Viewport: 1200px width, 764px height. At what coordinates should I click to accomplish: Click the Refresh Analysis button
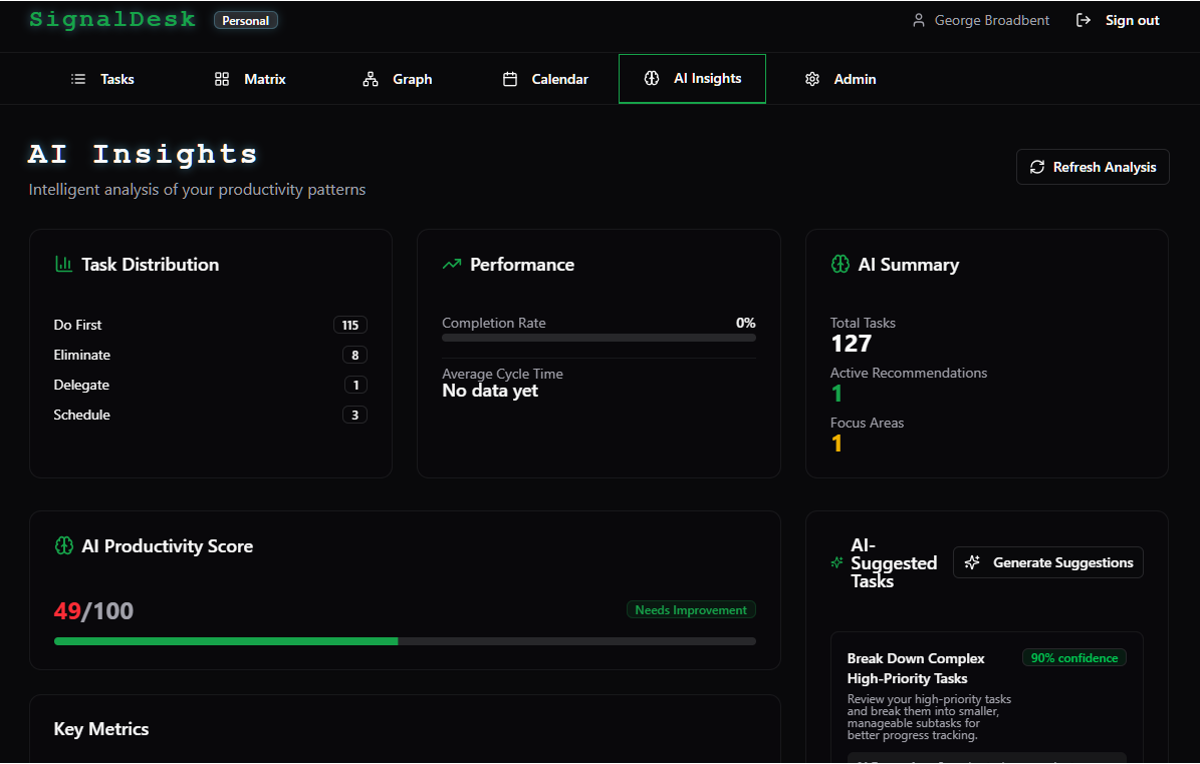coord(1093,167)
